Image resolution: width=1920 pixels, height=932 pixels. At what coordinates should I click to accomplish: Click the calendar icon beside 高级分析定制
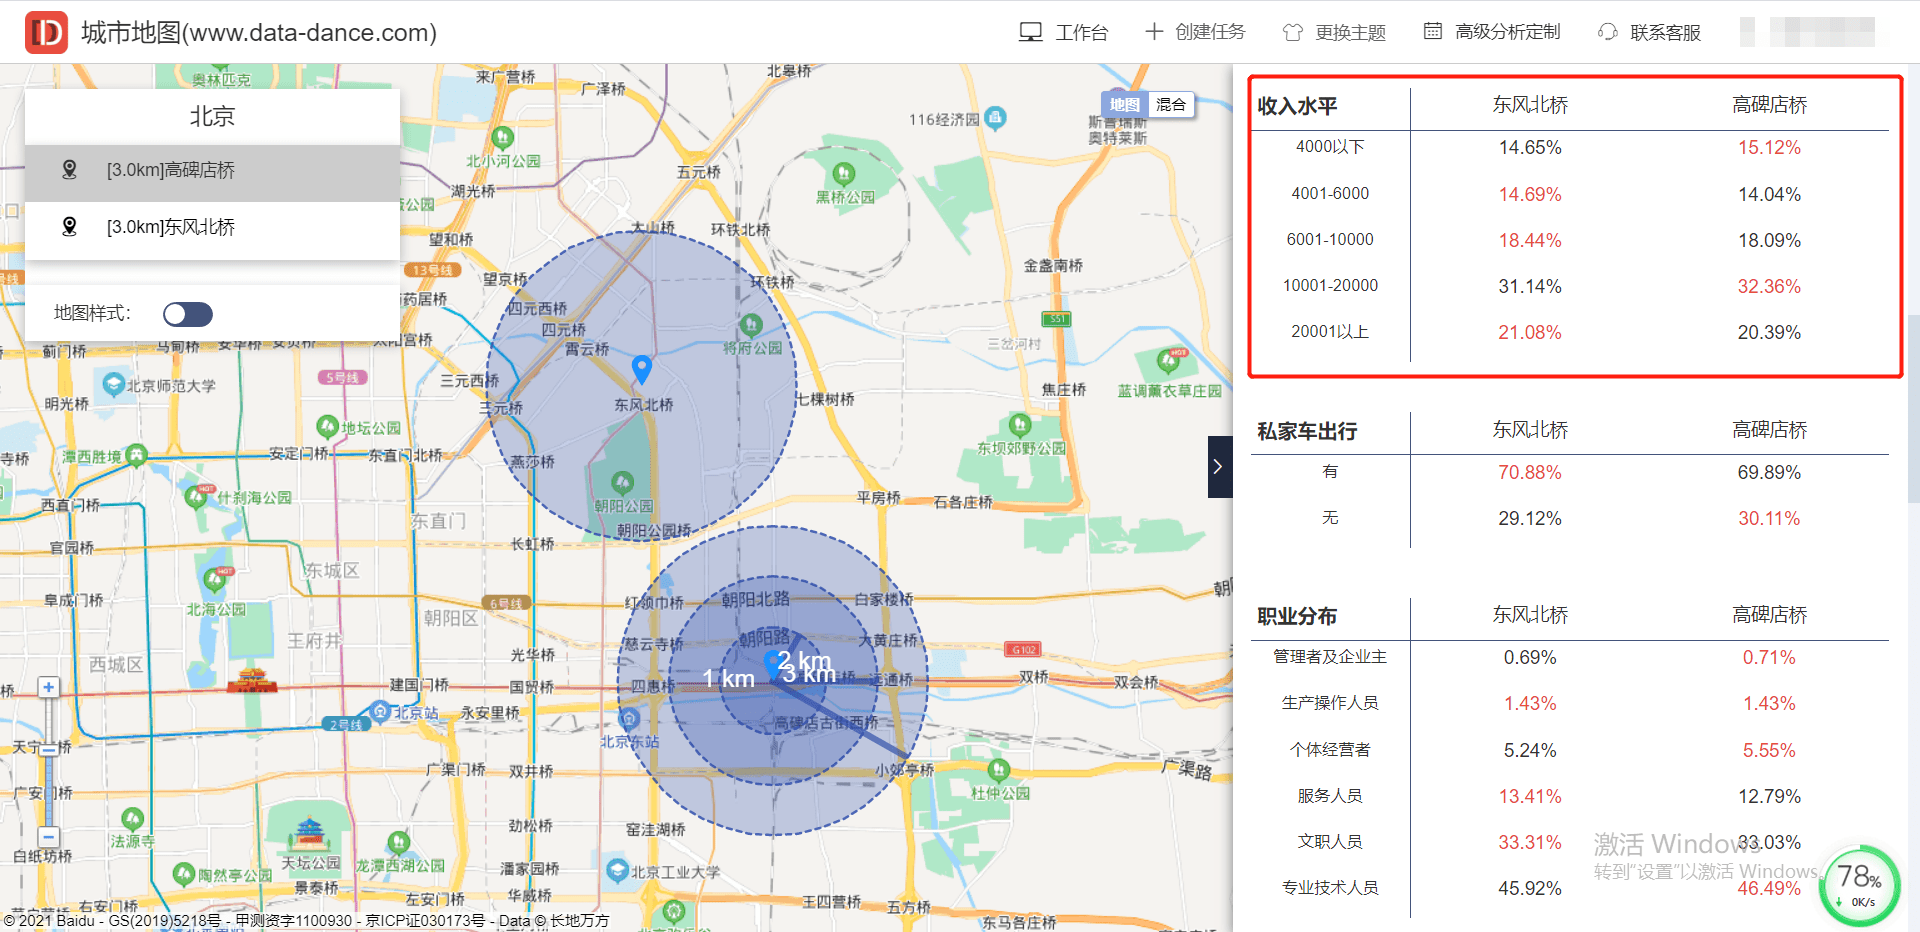1432,31
